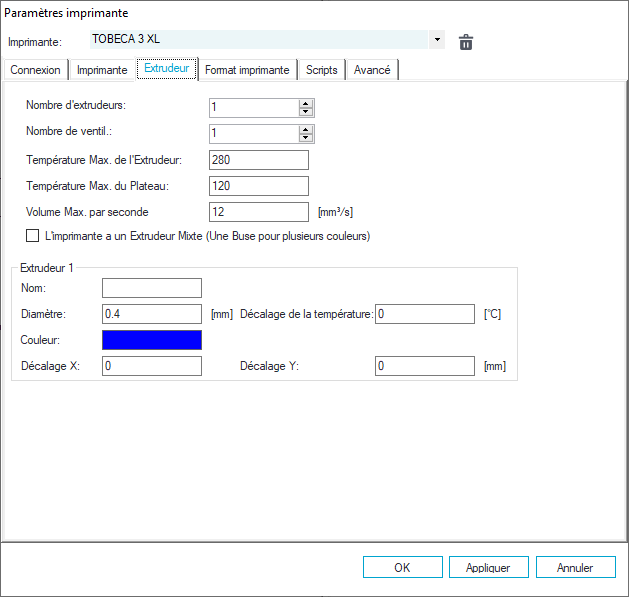
Task: Pick the blue Couleur swatch
Action: 151,340
